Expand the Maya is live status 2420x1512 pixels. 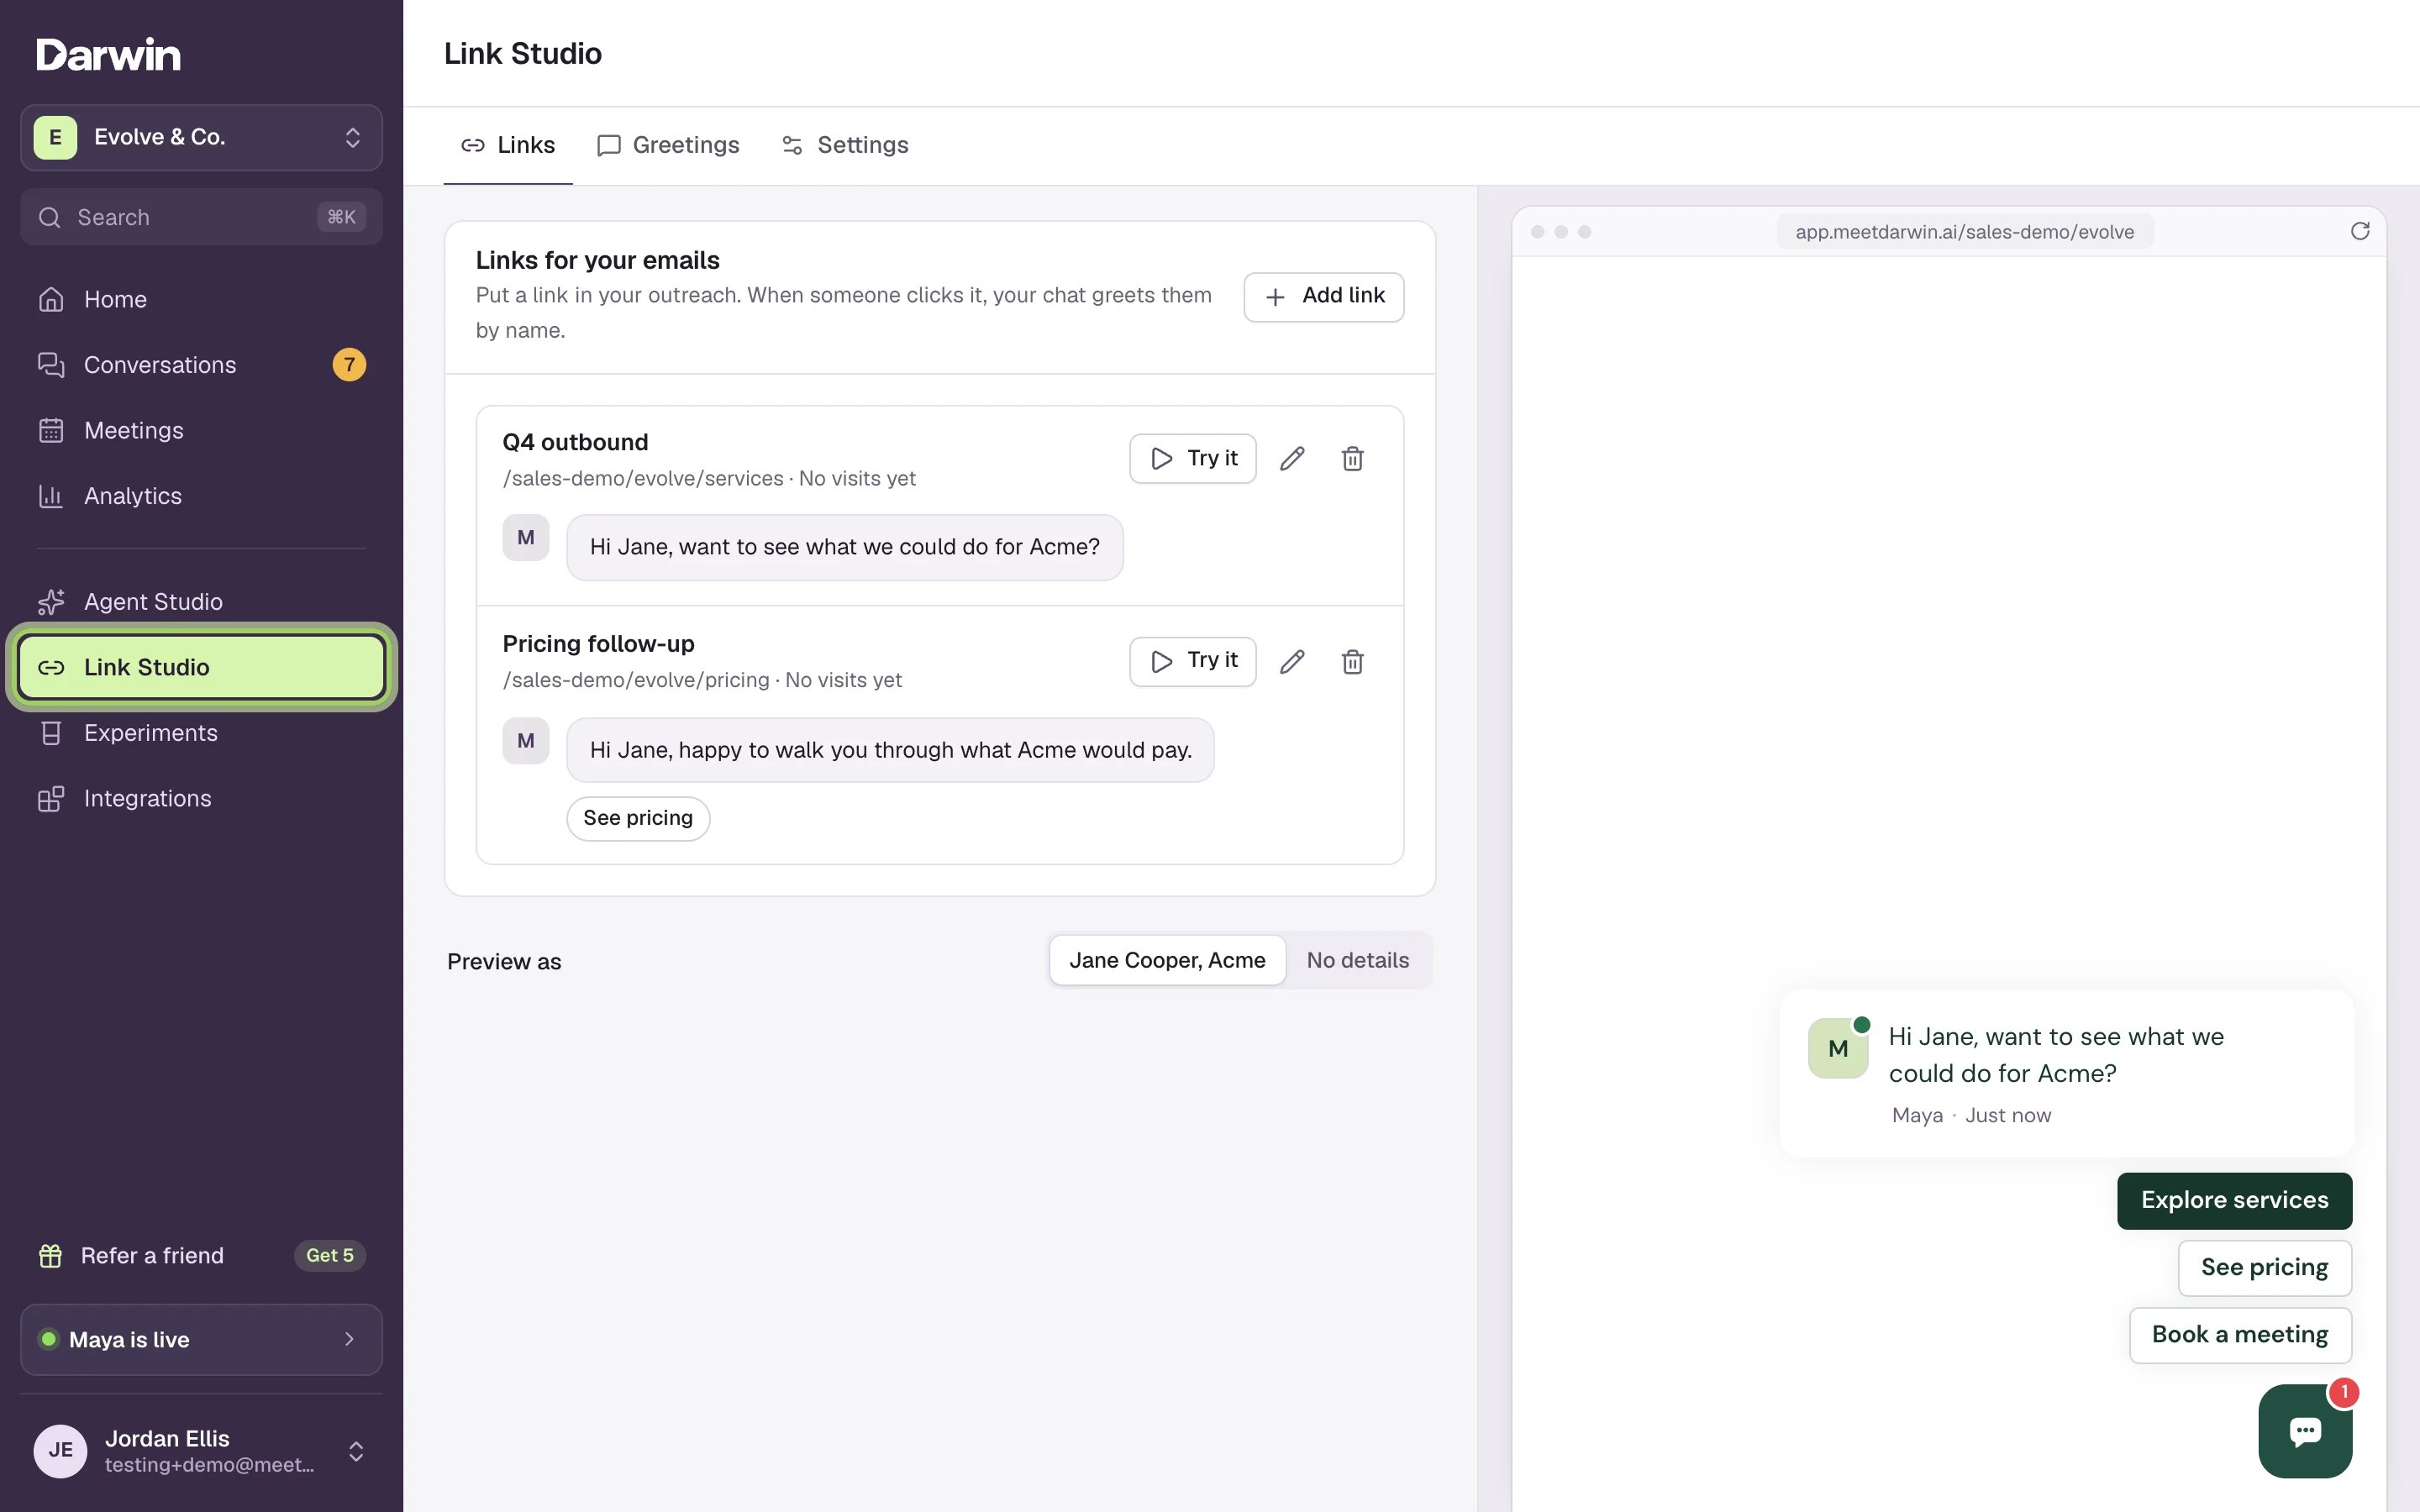(201, 1339)
